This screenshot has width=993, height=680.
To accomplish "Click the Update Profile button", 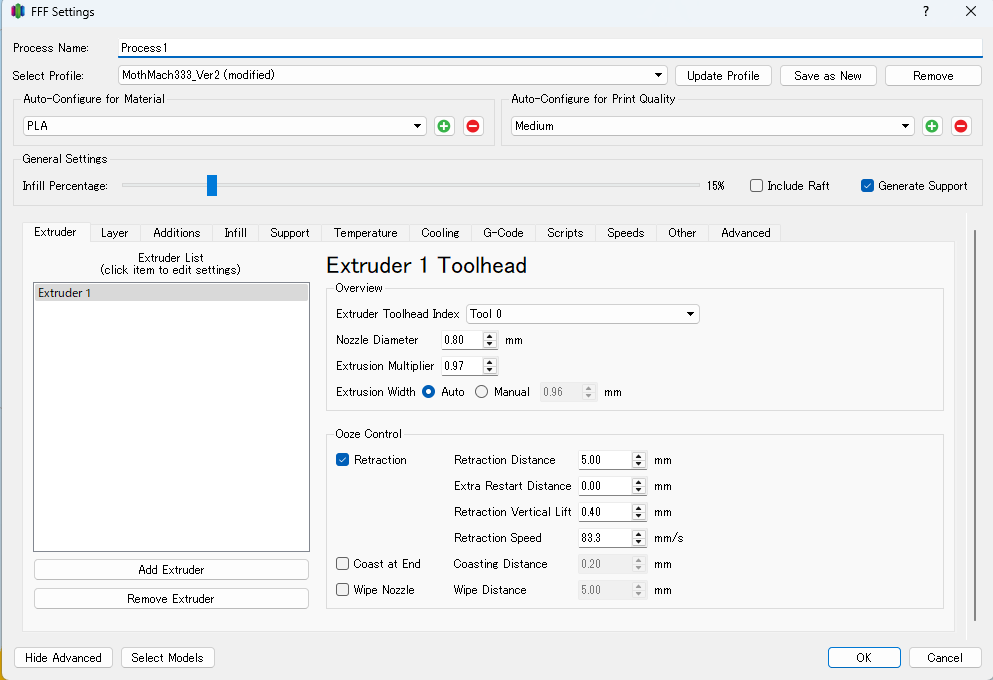I will [x=723, y=75].
